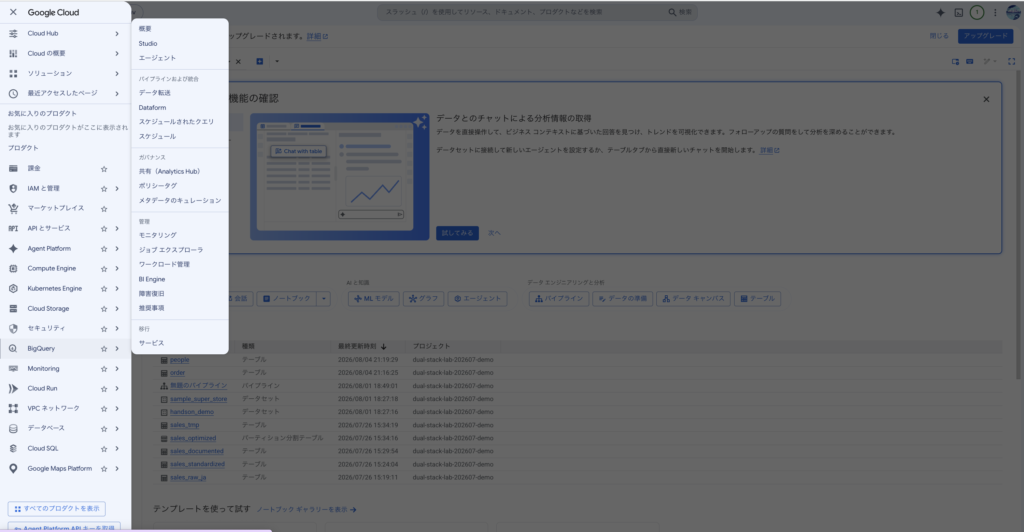Open Cloud Shell terminal icon
This screenshot has width=1024, height=532.
959,12
